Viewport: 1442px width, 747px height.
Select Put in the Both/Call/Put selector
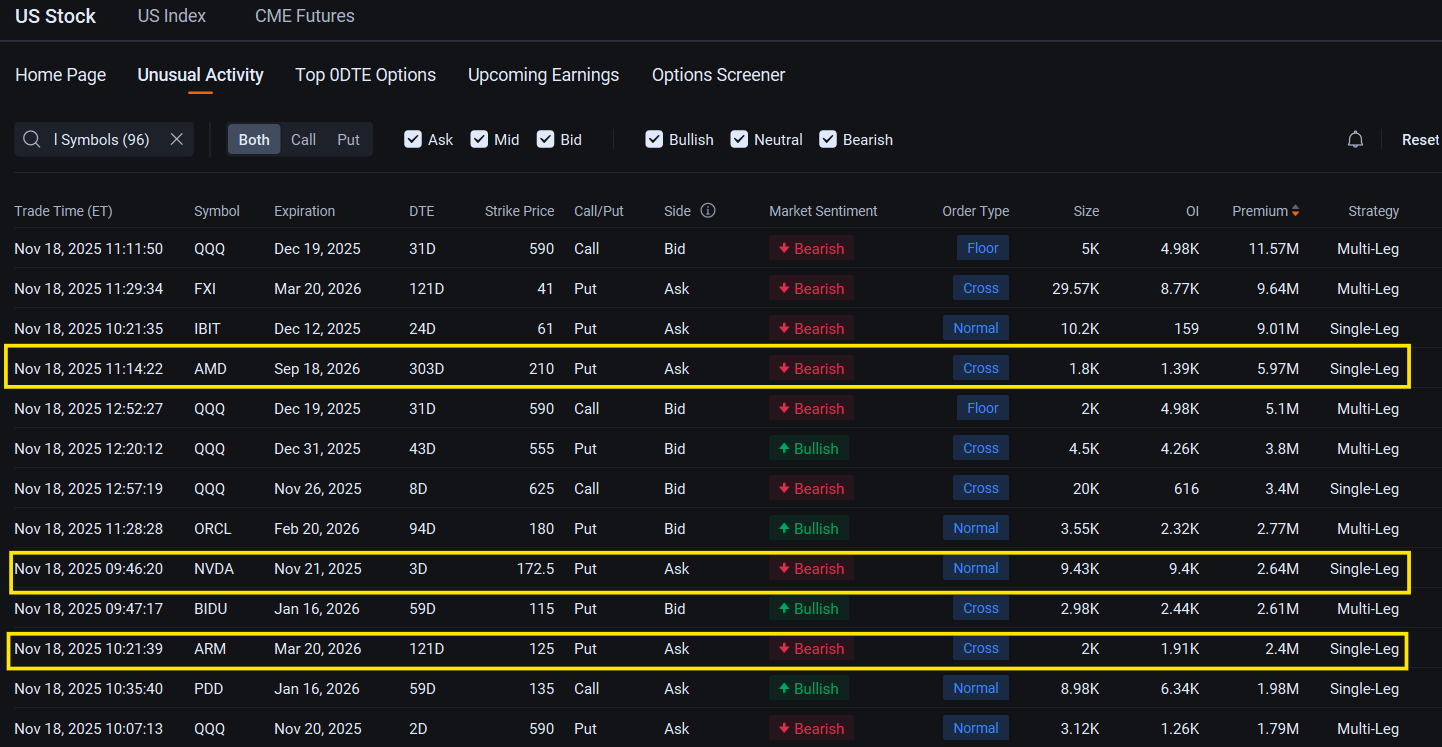[x=348, y=139]
